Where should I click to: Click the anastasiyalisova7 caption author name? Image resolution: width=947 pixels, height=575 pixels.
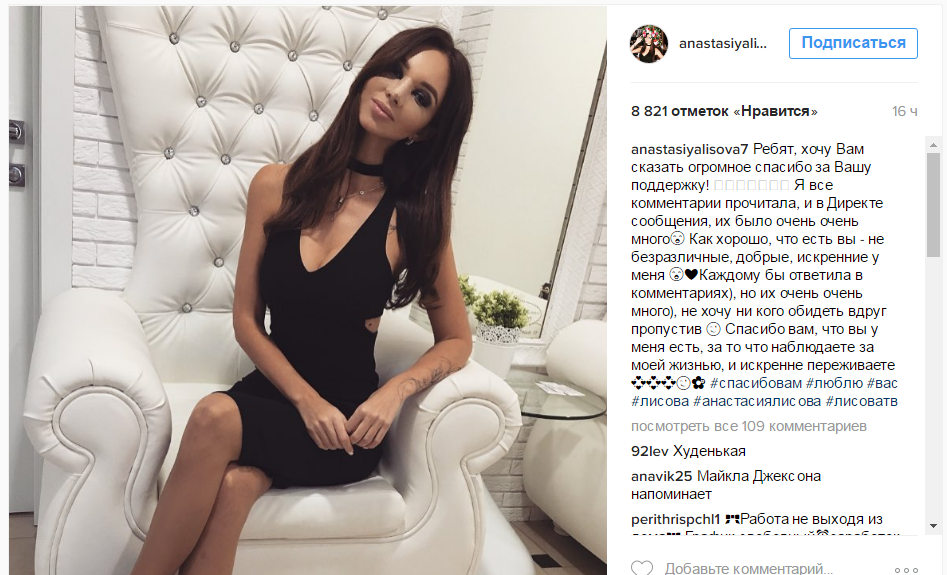(x=690, y=149)
